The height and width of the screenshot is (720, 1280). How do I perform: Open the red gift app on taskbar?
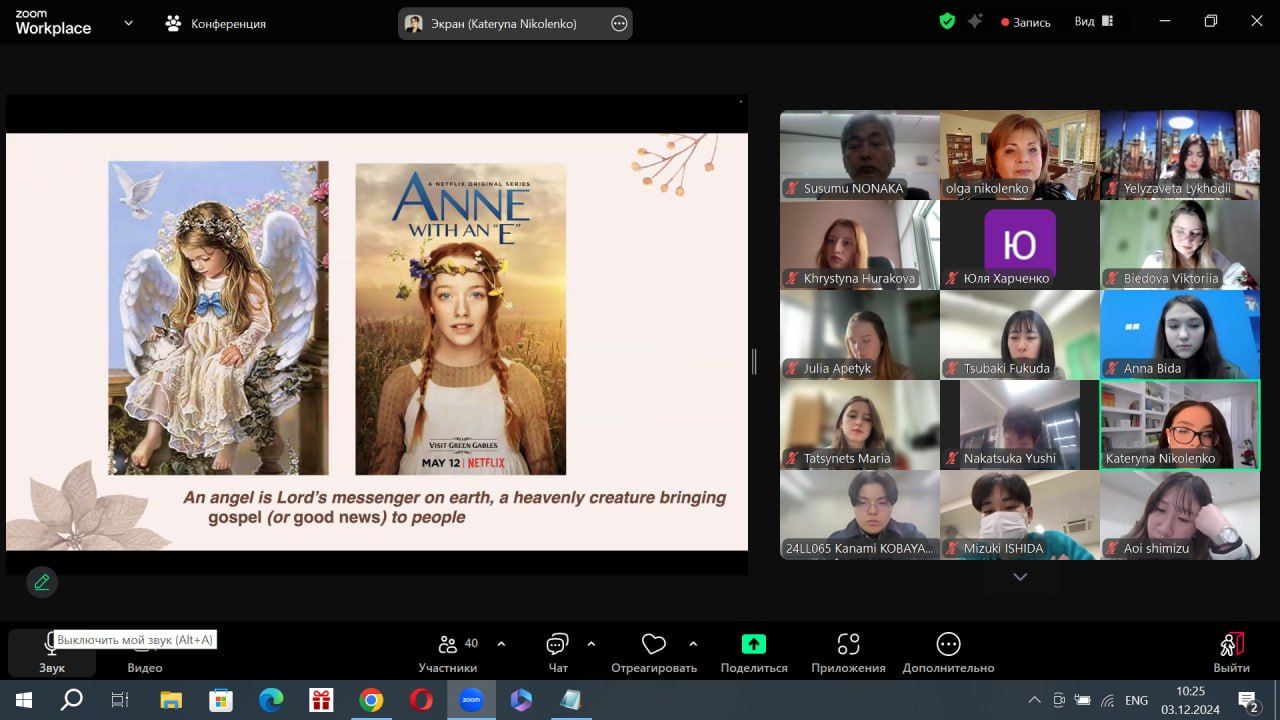tap(321, 700)
